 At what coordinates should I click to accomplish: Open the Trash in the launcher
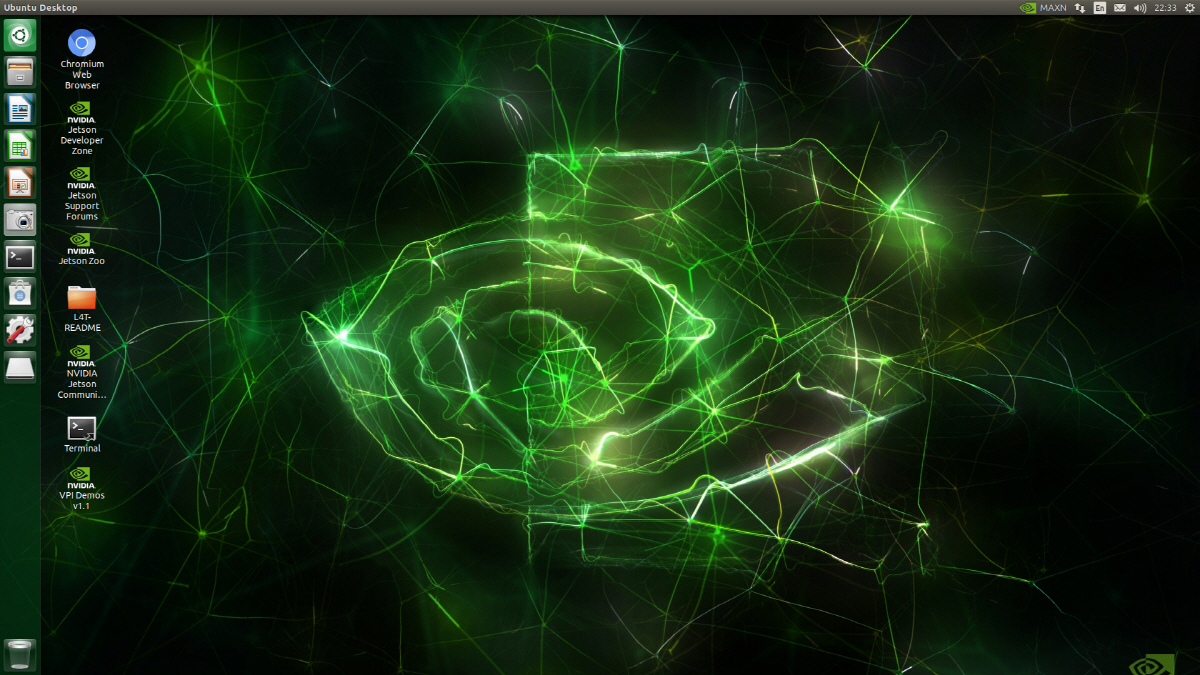20,655
